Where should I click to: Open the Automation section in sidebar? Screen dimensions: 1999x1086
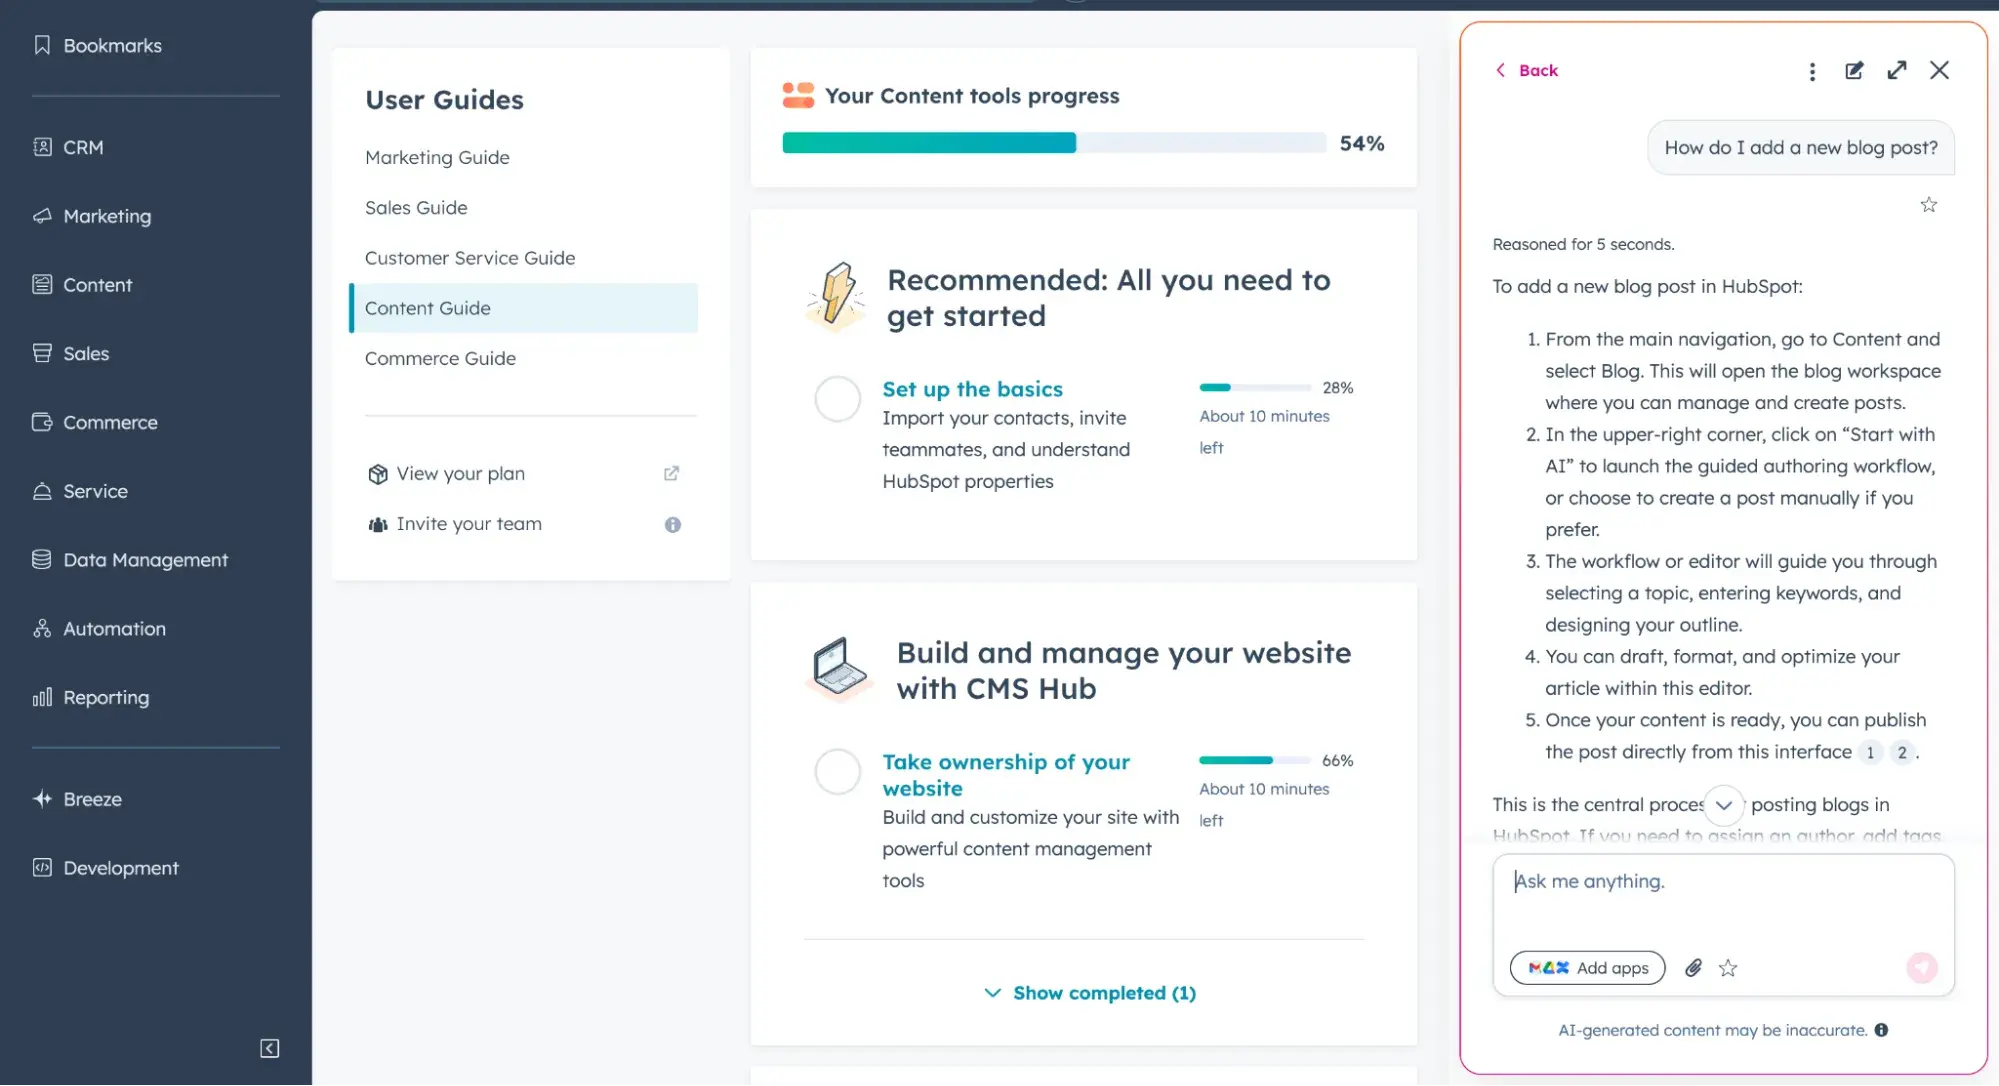(x=113, y=628)
